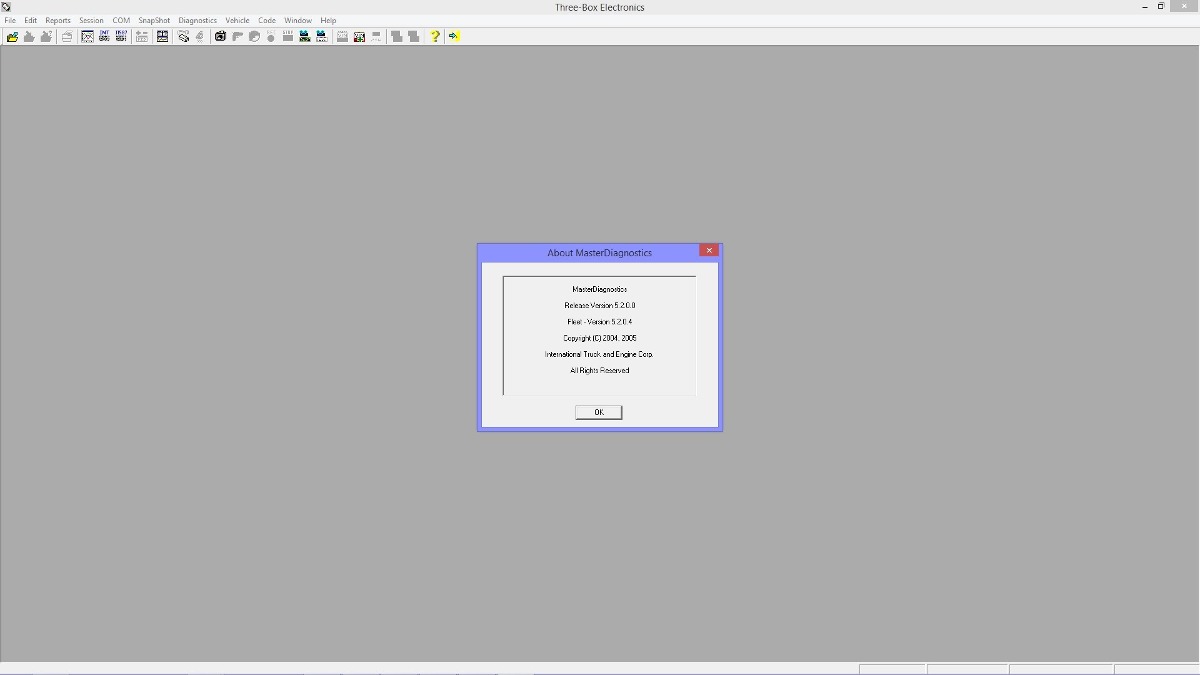The width and height of the screenshot is (1200, 675).
Task: Open the COM menu
Action: 121,20
